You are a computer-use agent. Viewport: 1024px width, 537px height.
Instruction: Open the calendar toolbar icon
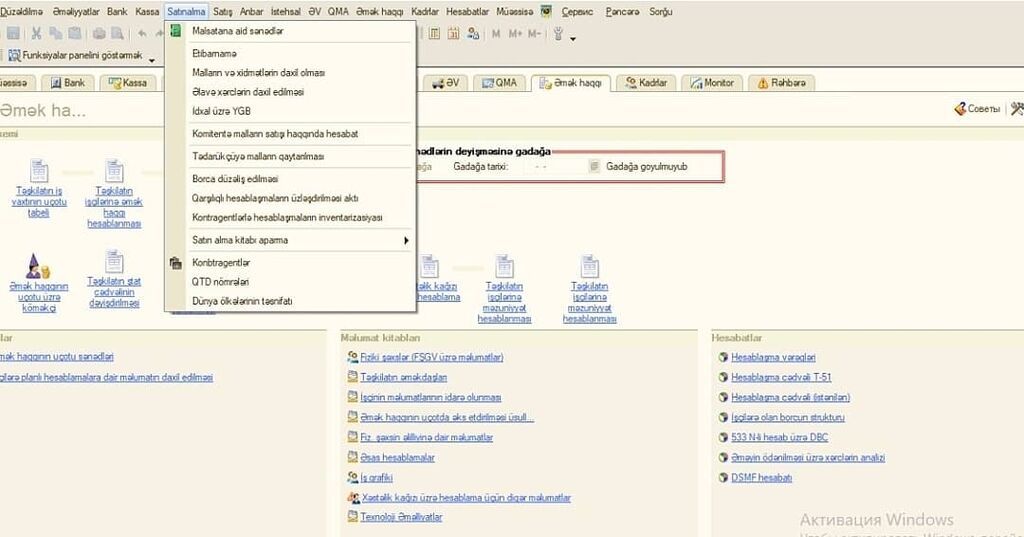pyautogui.click(x=453, y=33)
